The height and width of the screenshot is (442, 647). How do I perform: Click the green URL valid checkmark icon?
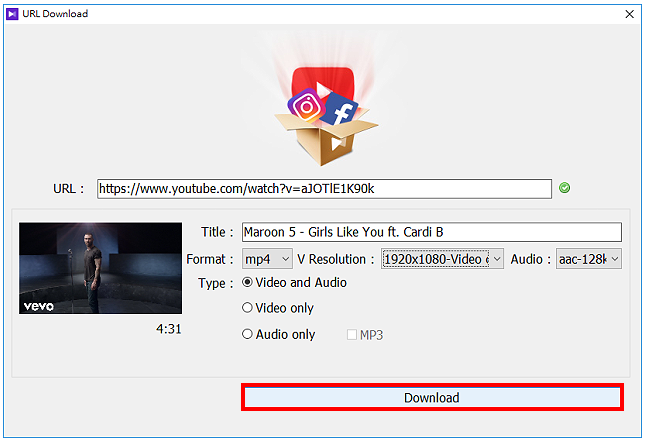tap(564, 188)
